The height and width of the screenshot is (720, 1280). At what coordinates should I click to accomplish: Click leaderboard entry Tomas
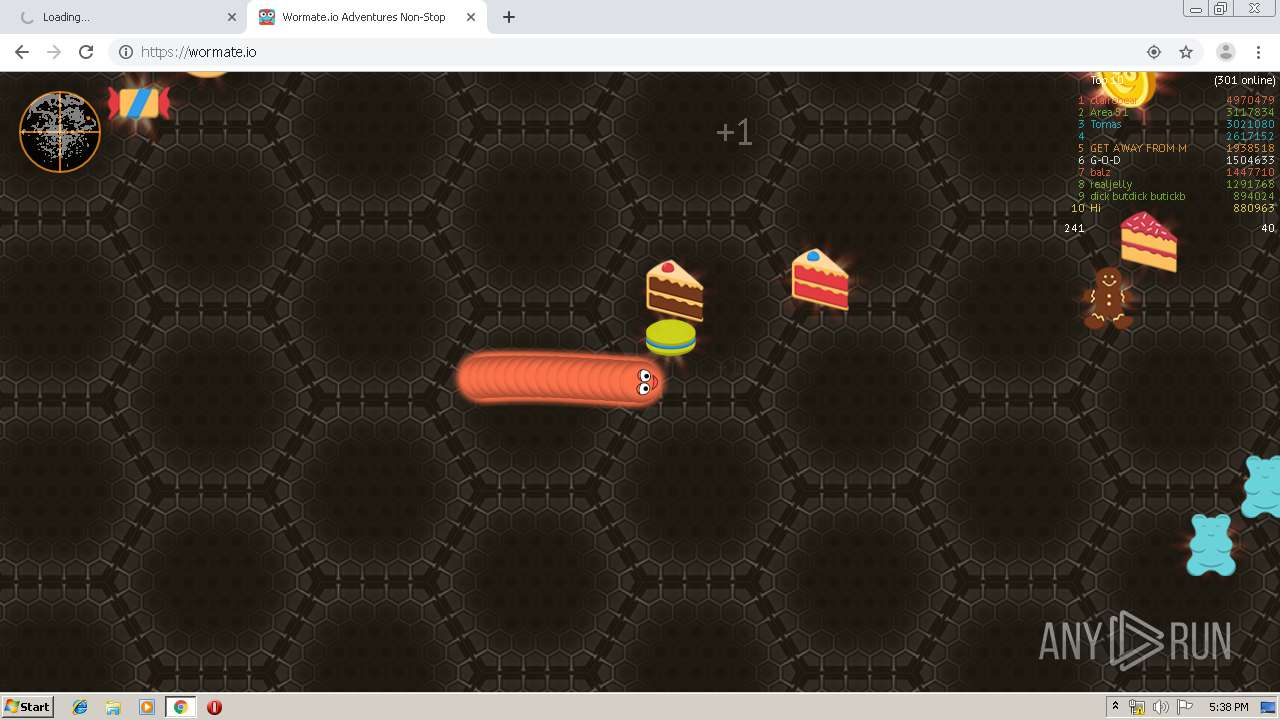pos(1105,124)
